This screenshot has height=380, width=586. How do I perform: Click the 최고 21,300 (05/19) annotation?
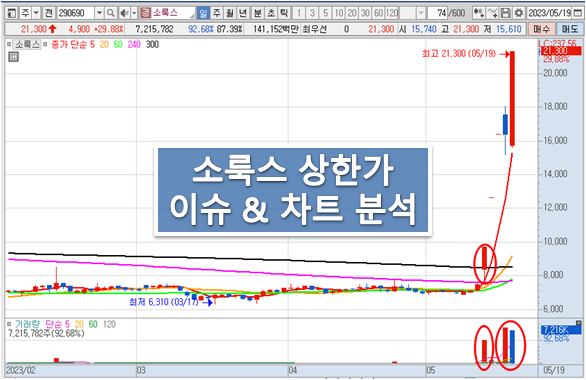click(x=459, y=54)
